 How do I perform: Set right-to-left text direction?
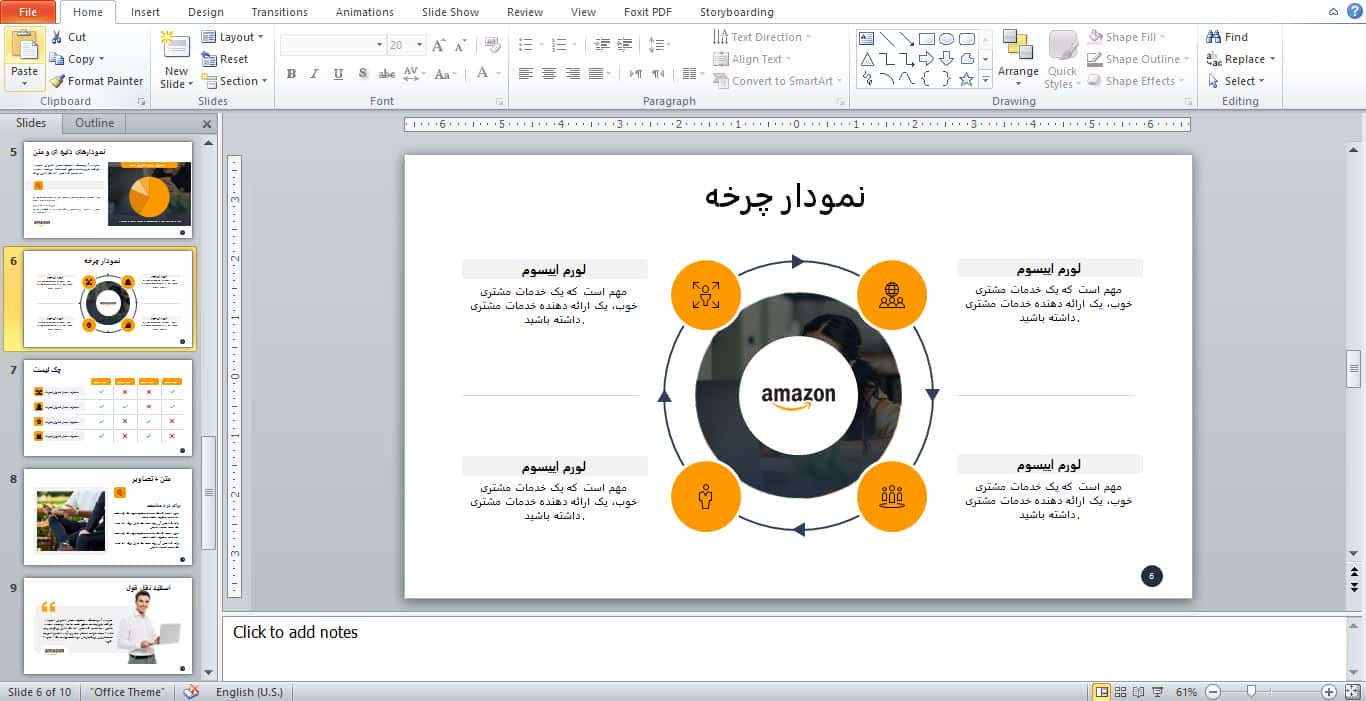point(658,73)
